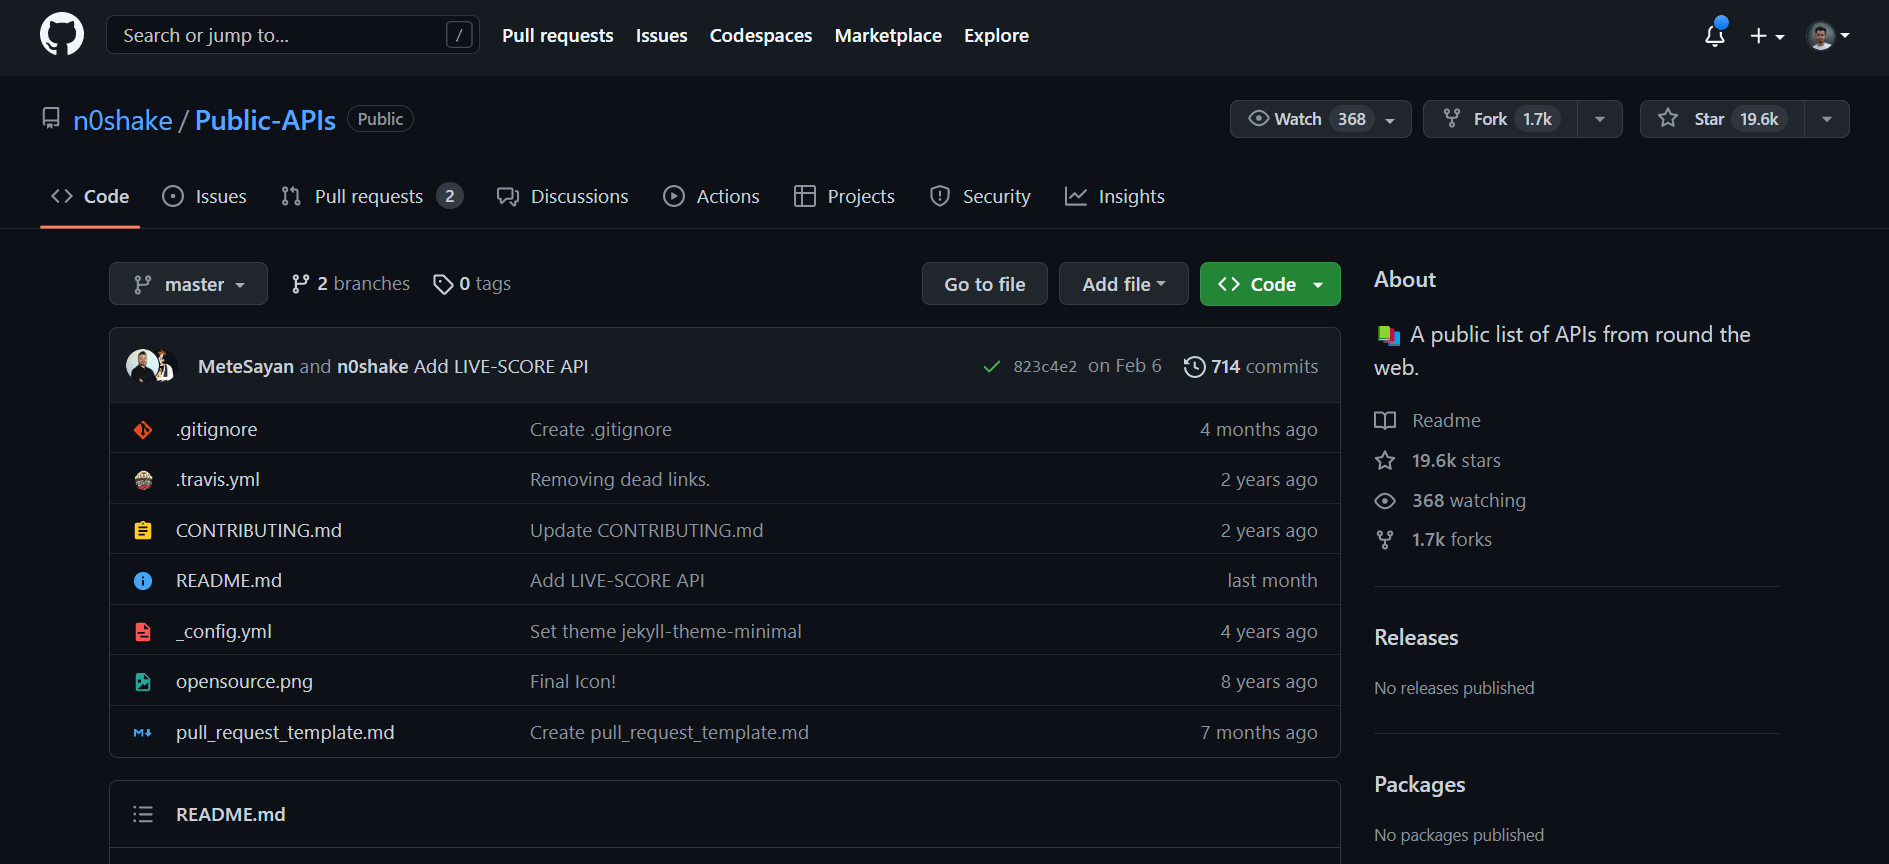Image resolution: width=1889 pixels, height=864 pixels.
Task: Focus the Search or jump to field
Action: click(292, 35)
